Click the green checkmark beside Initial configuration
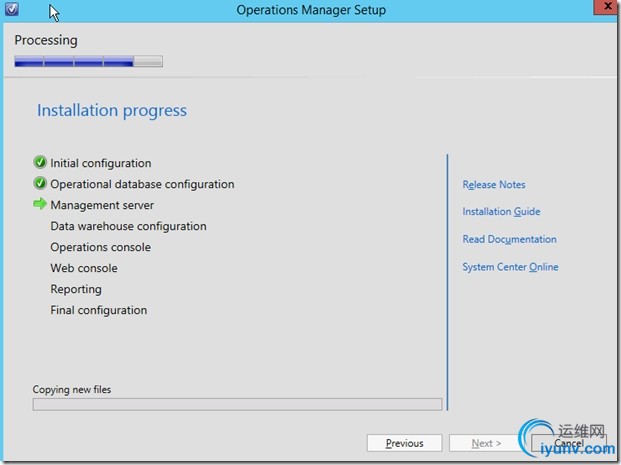Screen dimensions: 621x465 [x=40, y=162]
